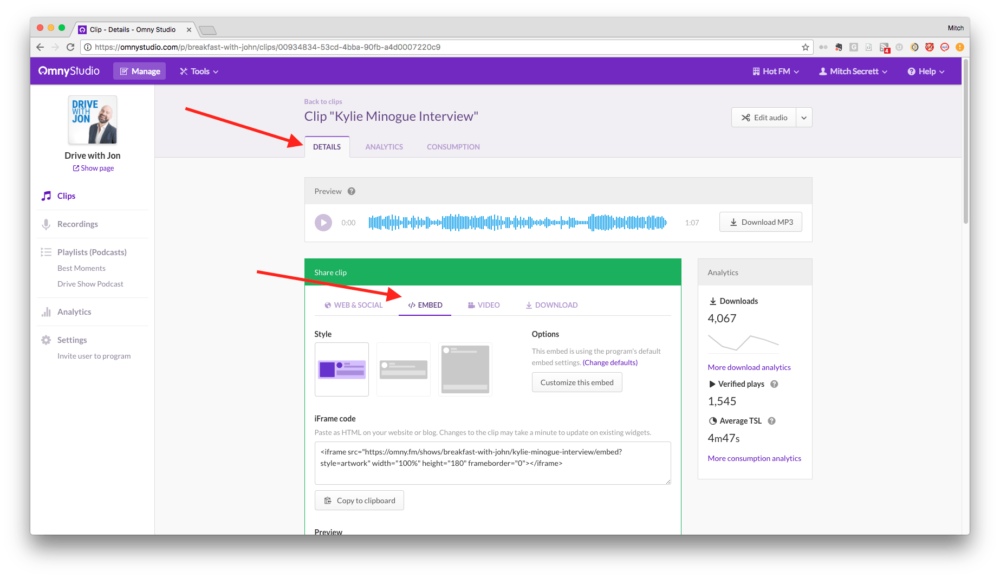Open the Mitch Secrett account dropdown
The image size is (1000, 578).
point(853,71)
